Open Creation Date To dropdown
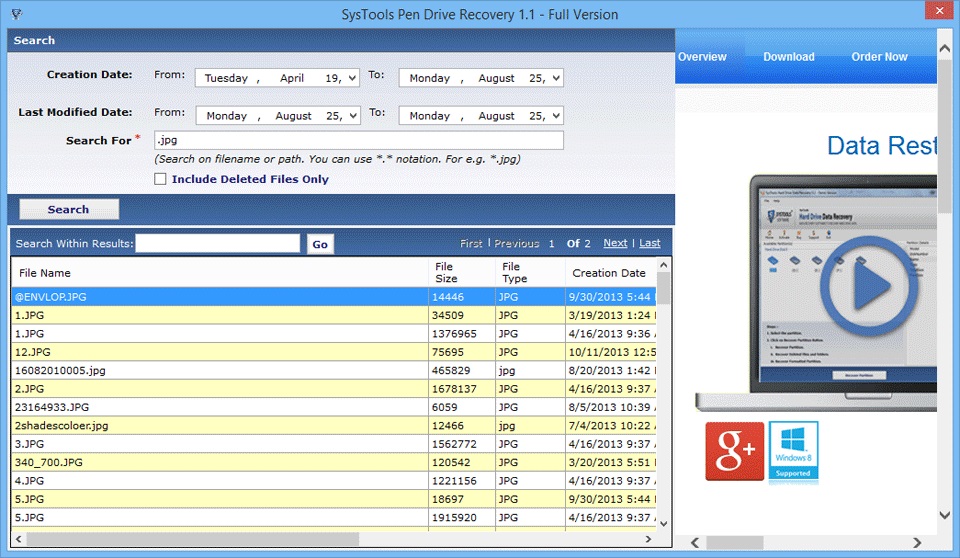This screenshot has width=960, height=558. [x=556, y=78]
